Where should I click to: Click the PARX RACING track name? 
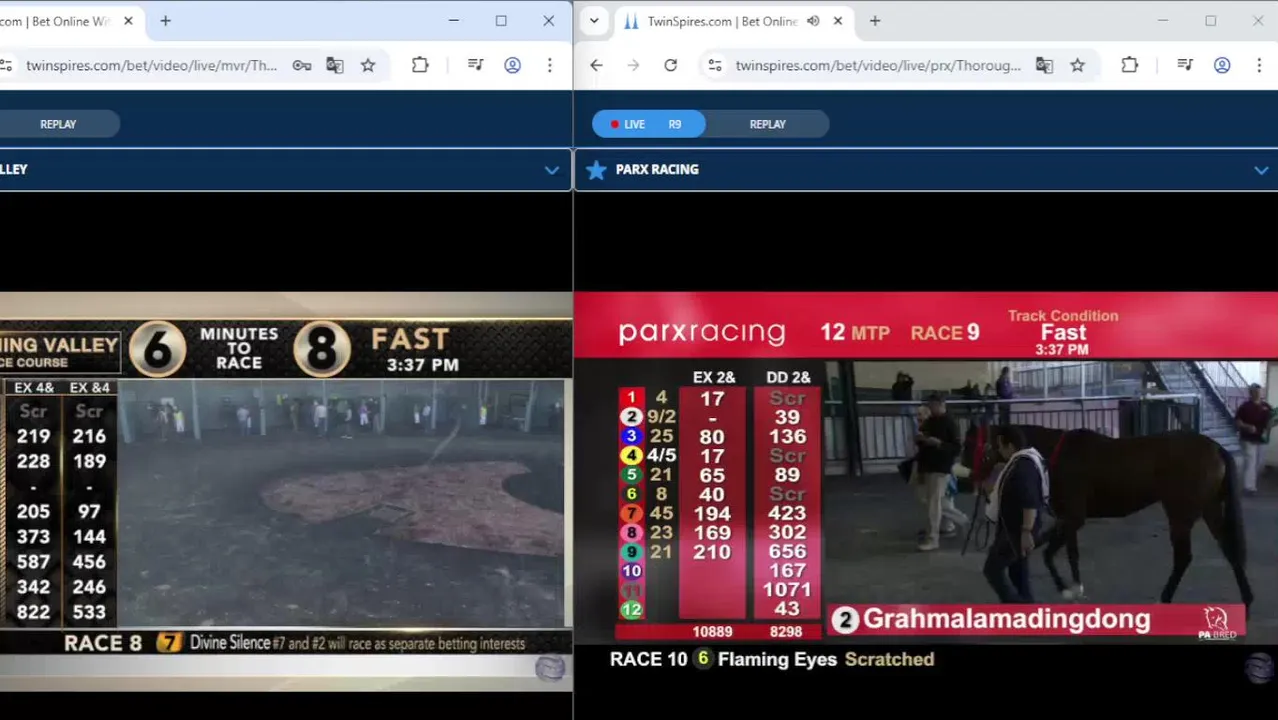click(657, 170)
